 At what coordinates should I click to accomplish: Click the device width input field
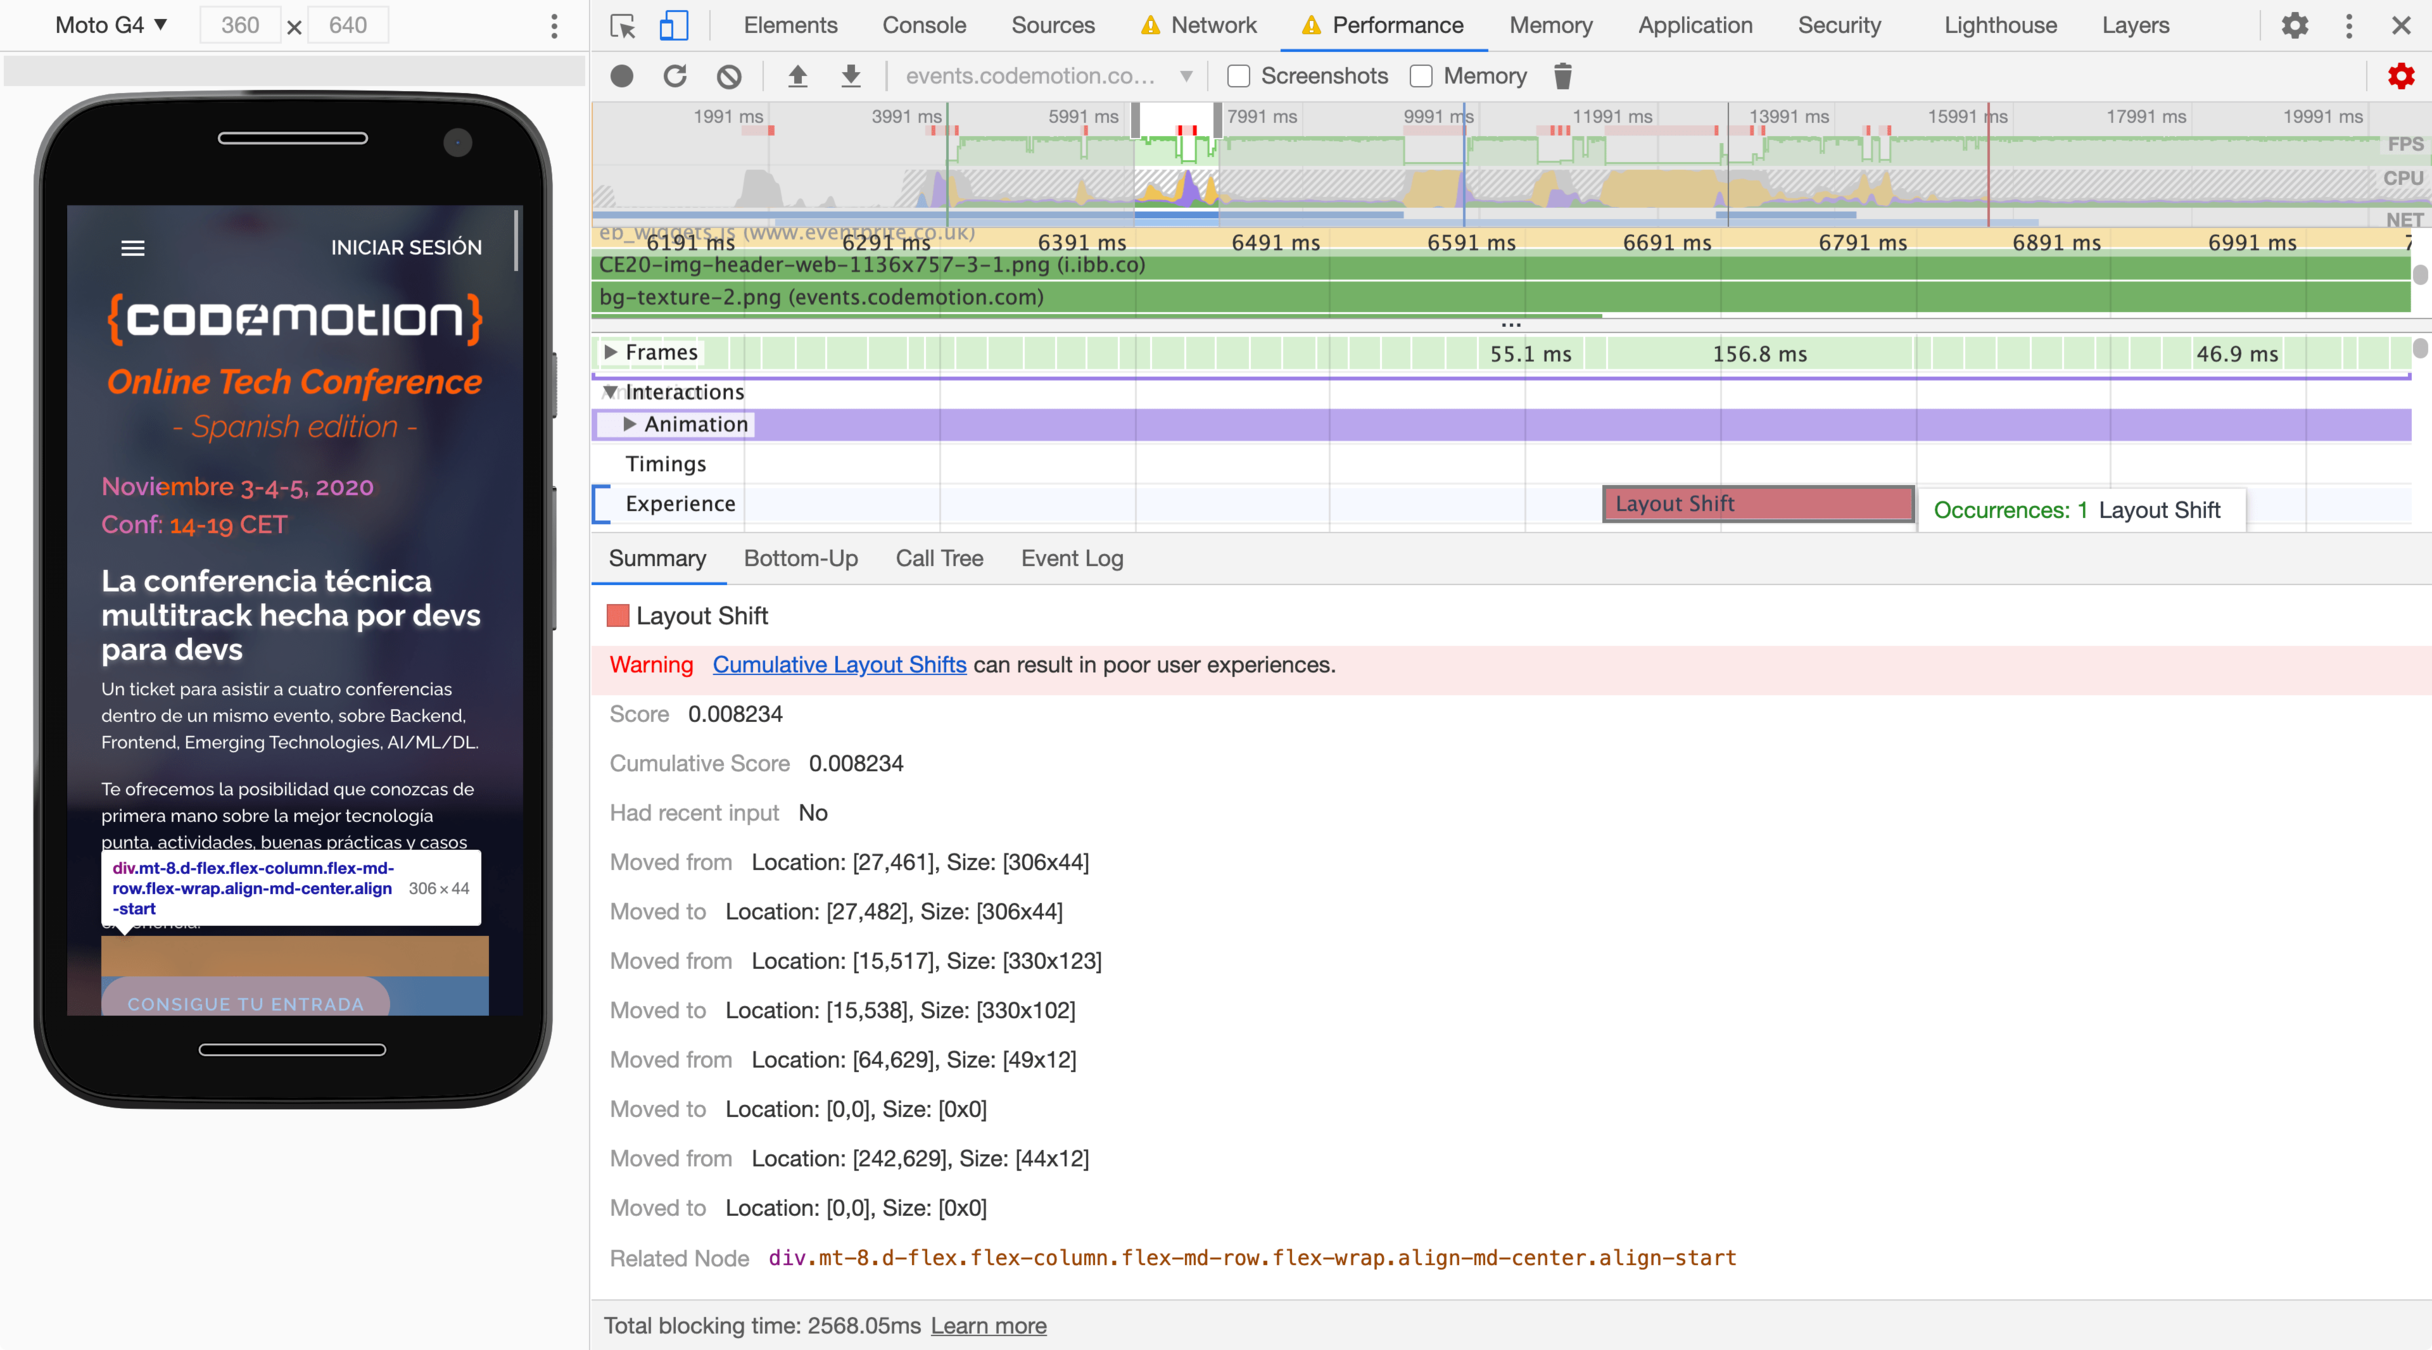click(240, 25)
